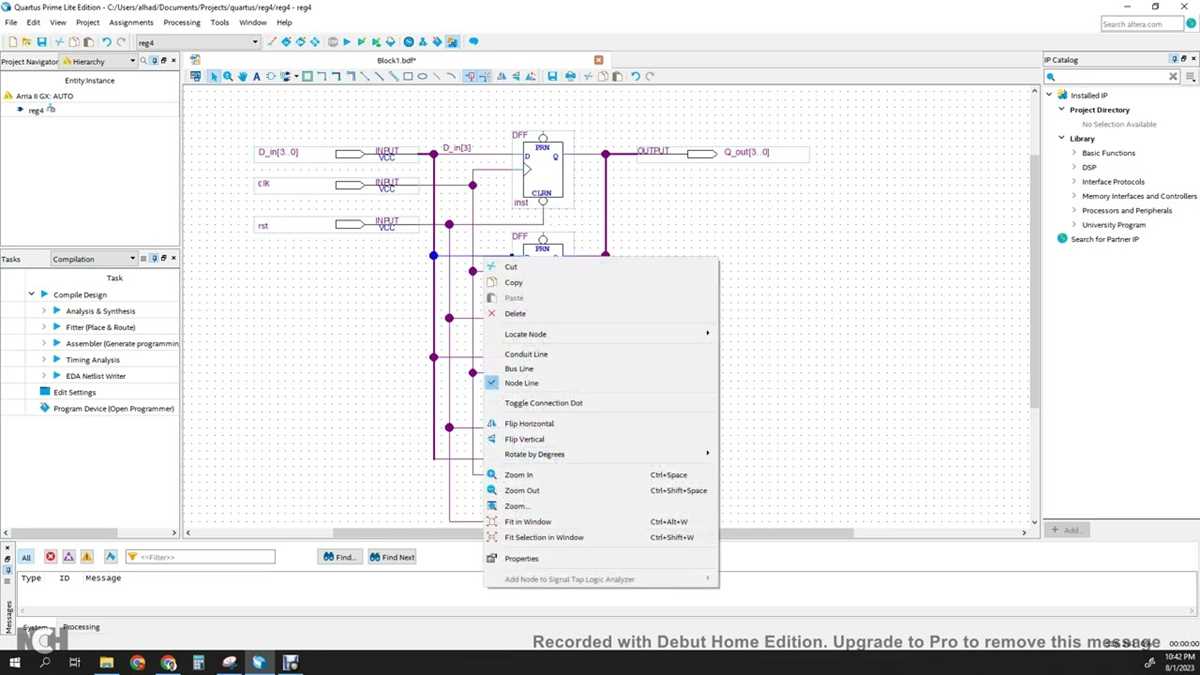Choose Flip Vertical in context menu
The image size is (1200, 675).
(600, 439)
